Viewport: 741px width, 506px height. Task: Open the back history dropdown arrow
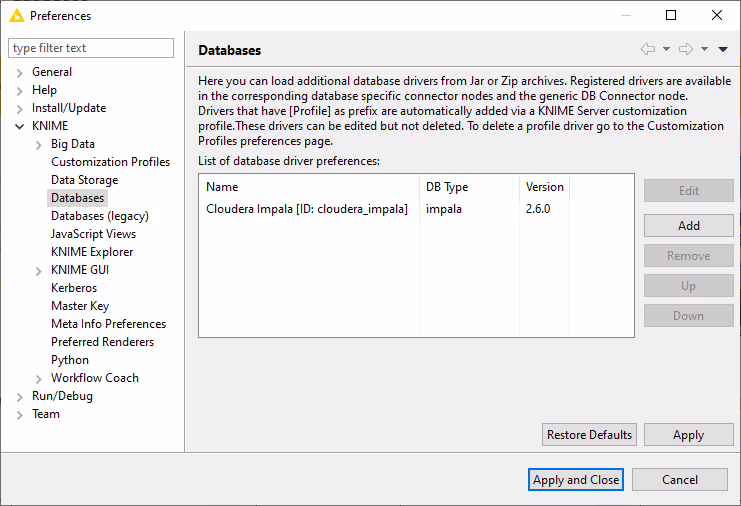click(x=665, y=49)
